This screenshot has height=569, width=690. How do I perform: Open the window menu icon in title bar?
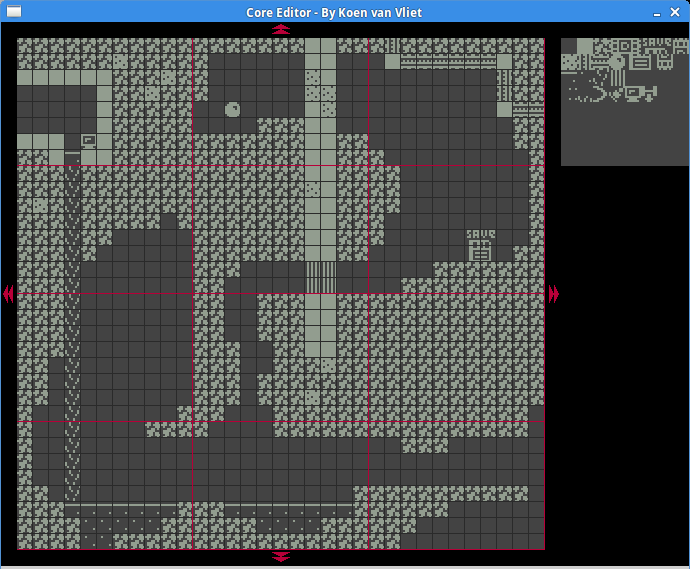pyautogui.click(x=14, y=11)
